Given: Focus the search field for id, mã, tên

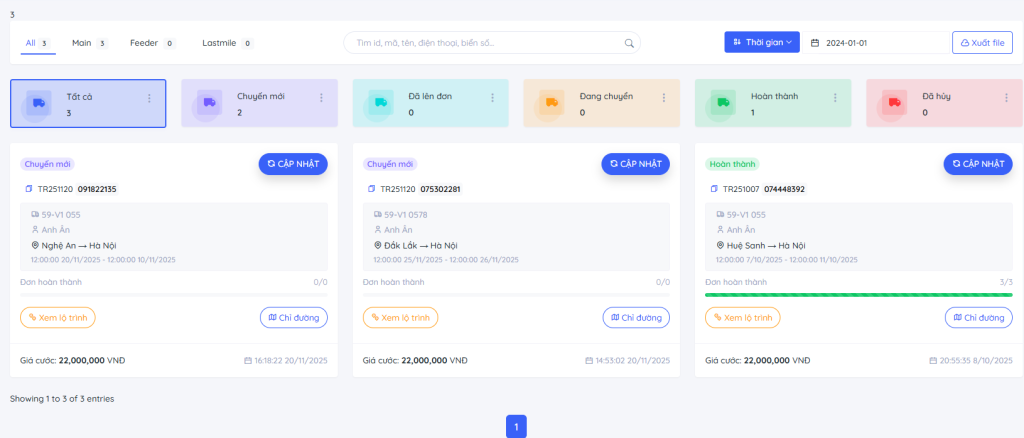Looking at the screenshot, I should [x=485, y=43].
